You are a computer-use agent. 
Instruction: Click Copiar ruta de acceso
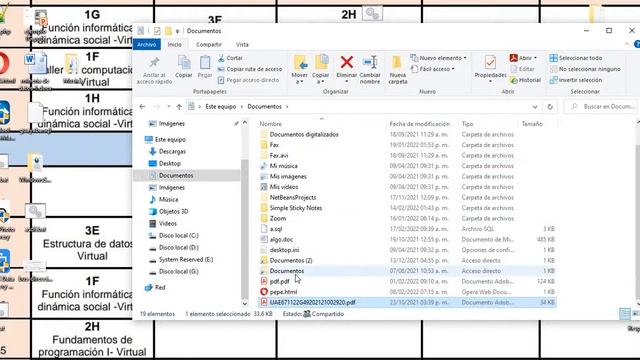point(250,69)
